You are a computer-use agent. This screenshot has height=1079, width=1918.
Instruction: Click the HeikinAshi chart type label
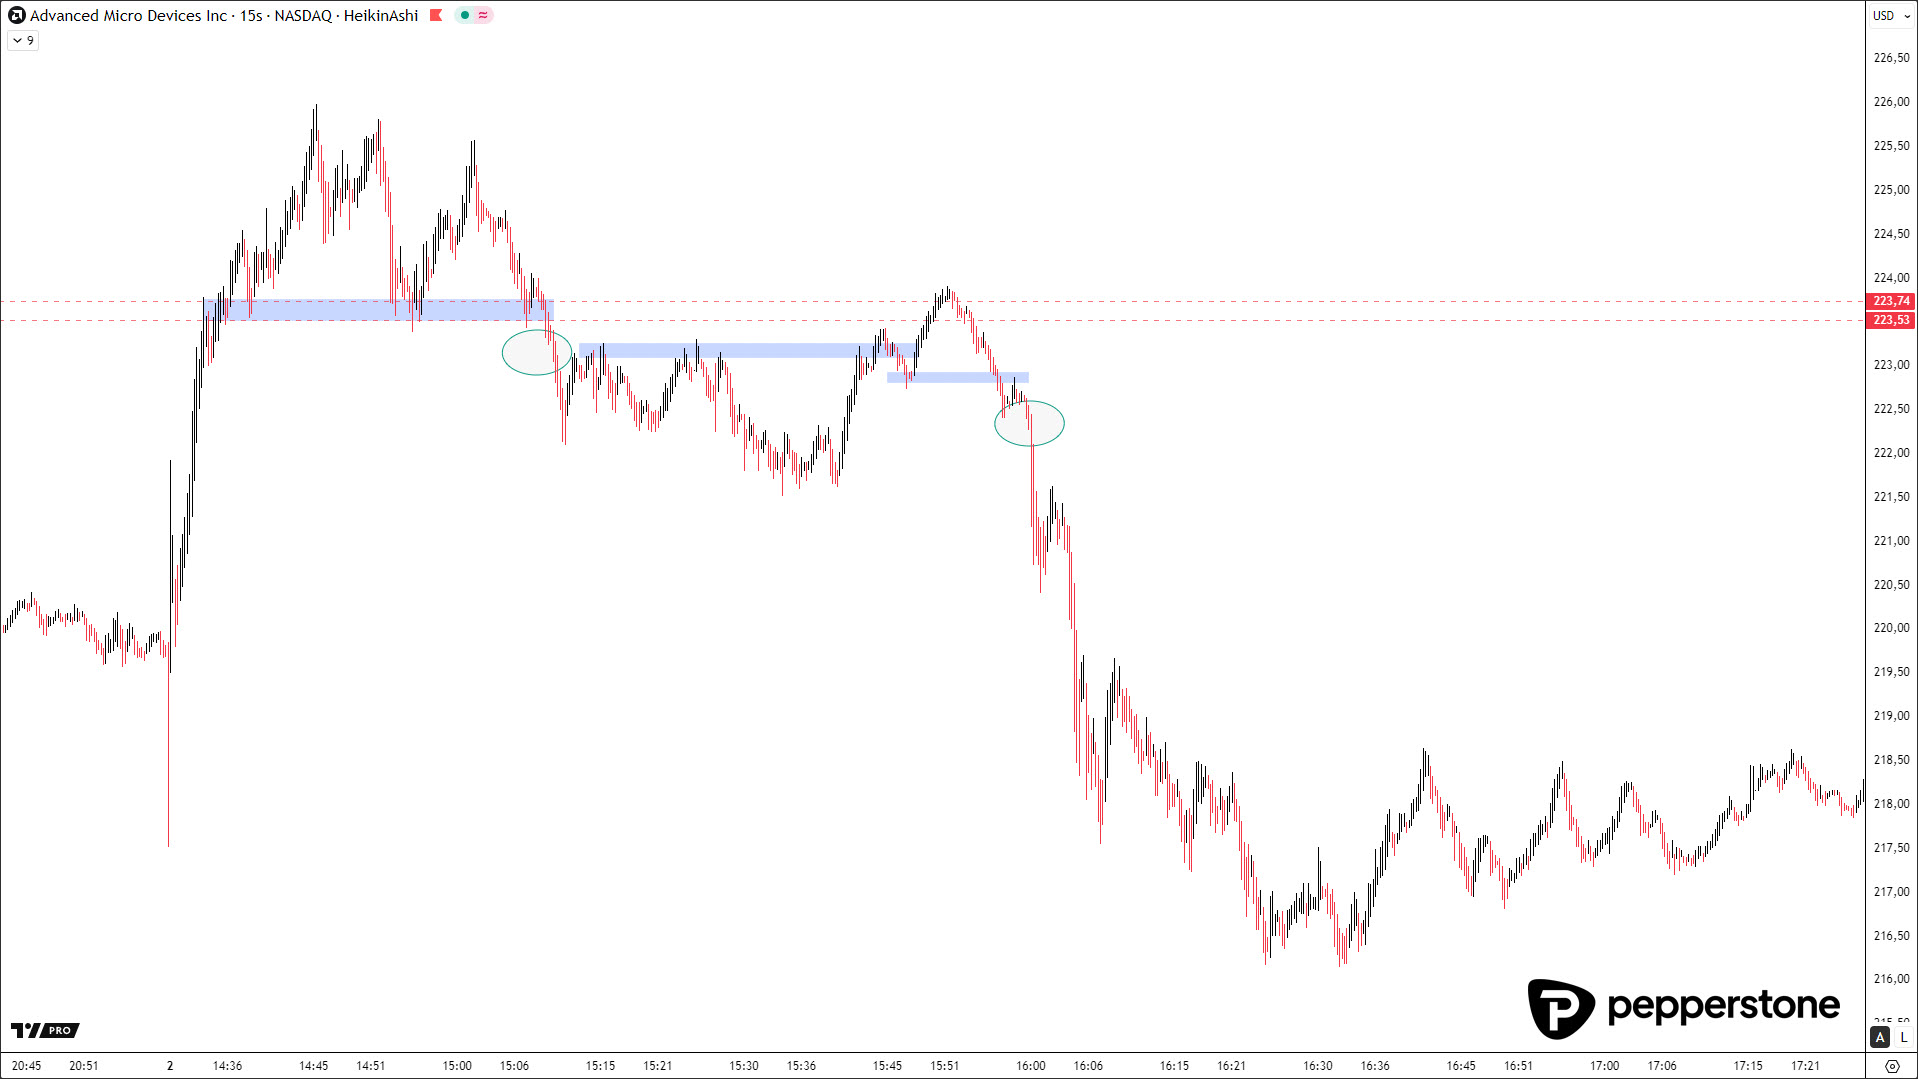point(381,15)
